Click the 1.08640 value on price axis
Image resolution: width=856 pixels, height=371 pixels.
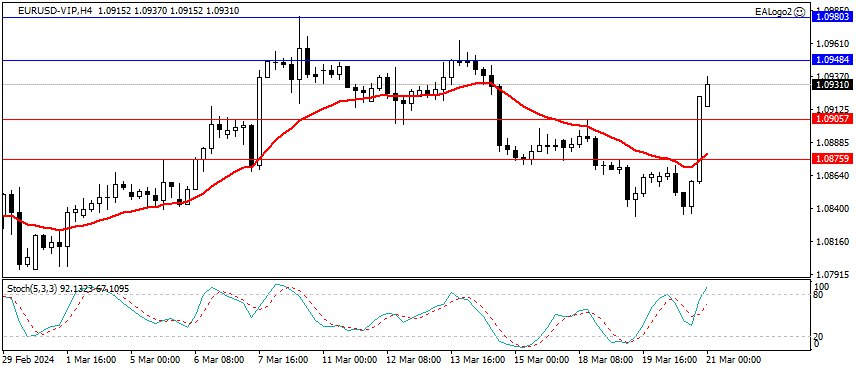833,176
